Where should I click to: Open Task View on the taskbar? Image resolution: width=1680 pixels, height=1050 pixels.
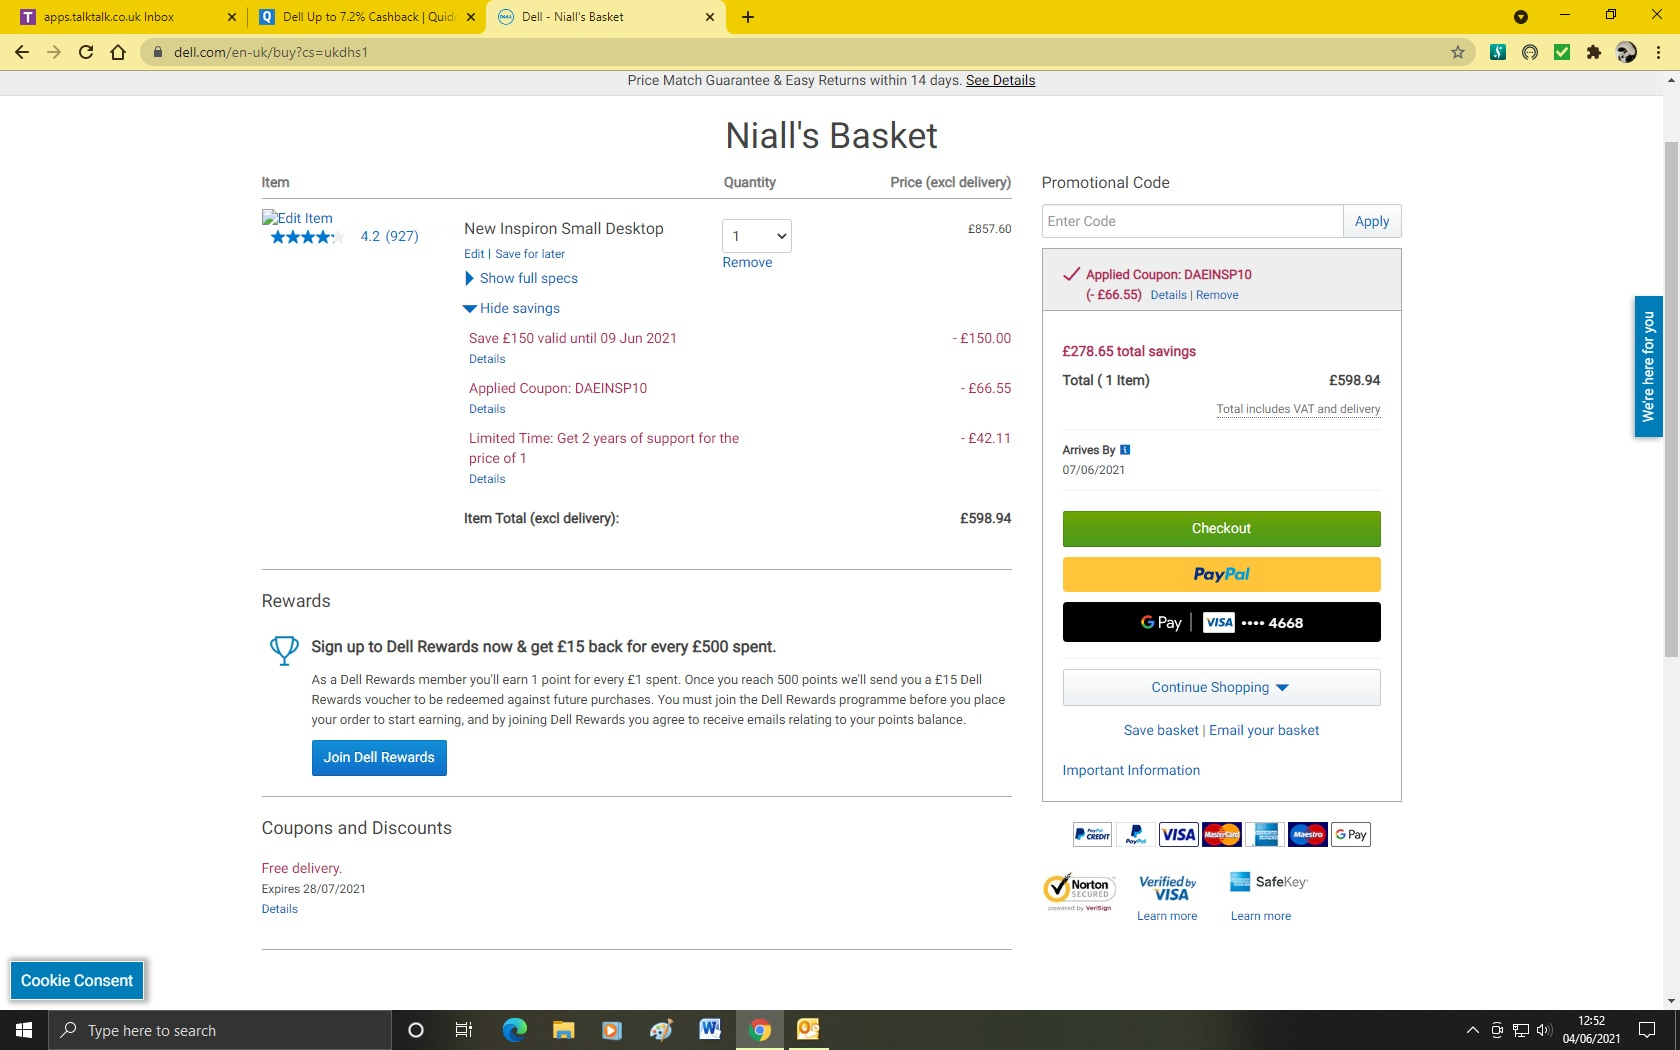464,1030
